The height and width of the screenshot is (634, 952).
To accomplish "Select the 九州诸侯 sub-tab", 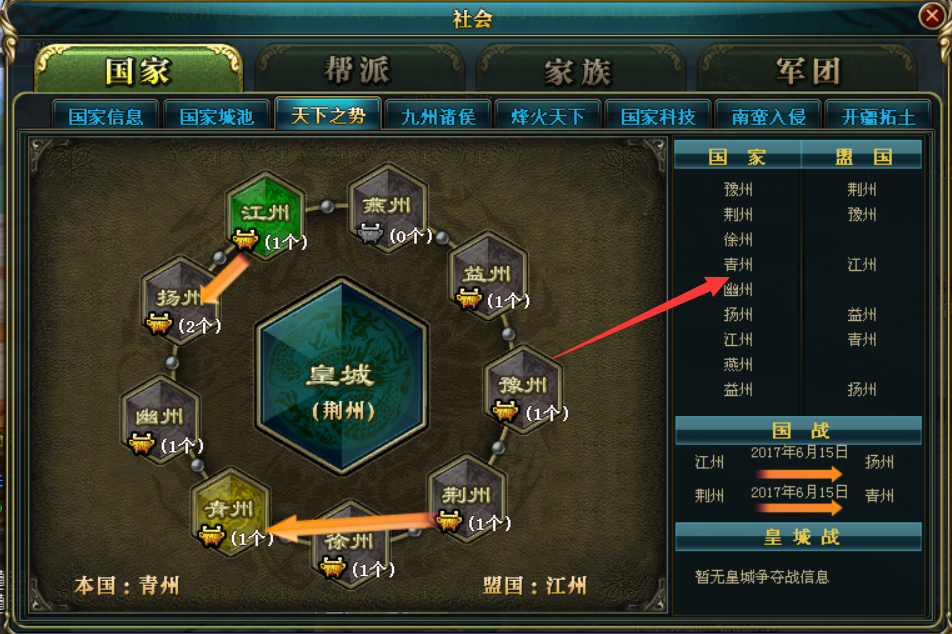I will [x=438, y=116].
